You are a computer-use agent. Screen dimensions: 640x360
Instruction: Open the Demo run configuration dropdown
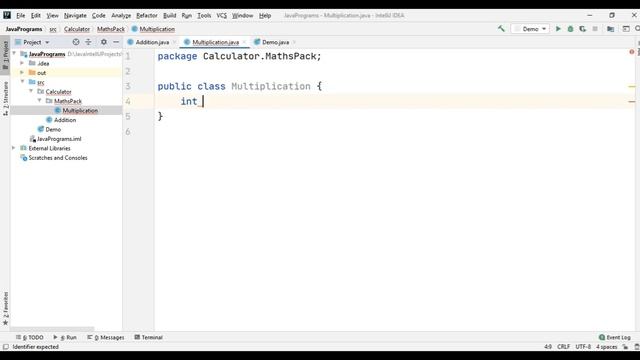click(530, 29)
